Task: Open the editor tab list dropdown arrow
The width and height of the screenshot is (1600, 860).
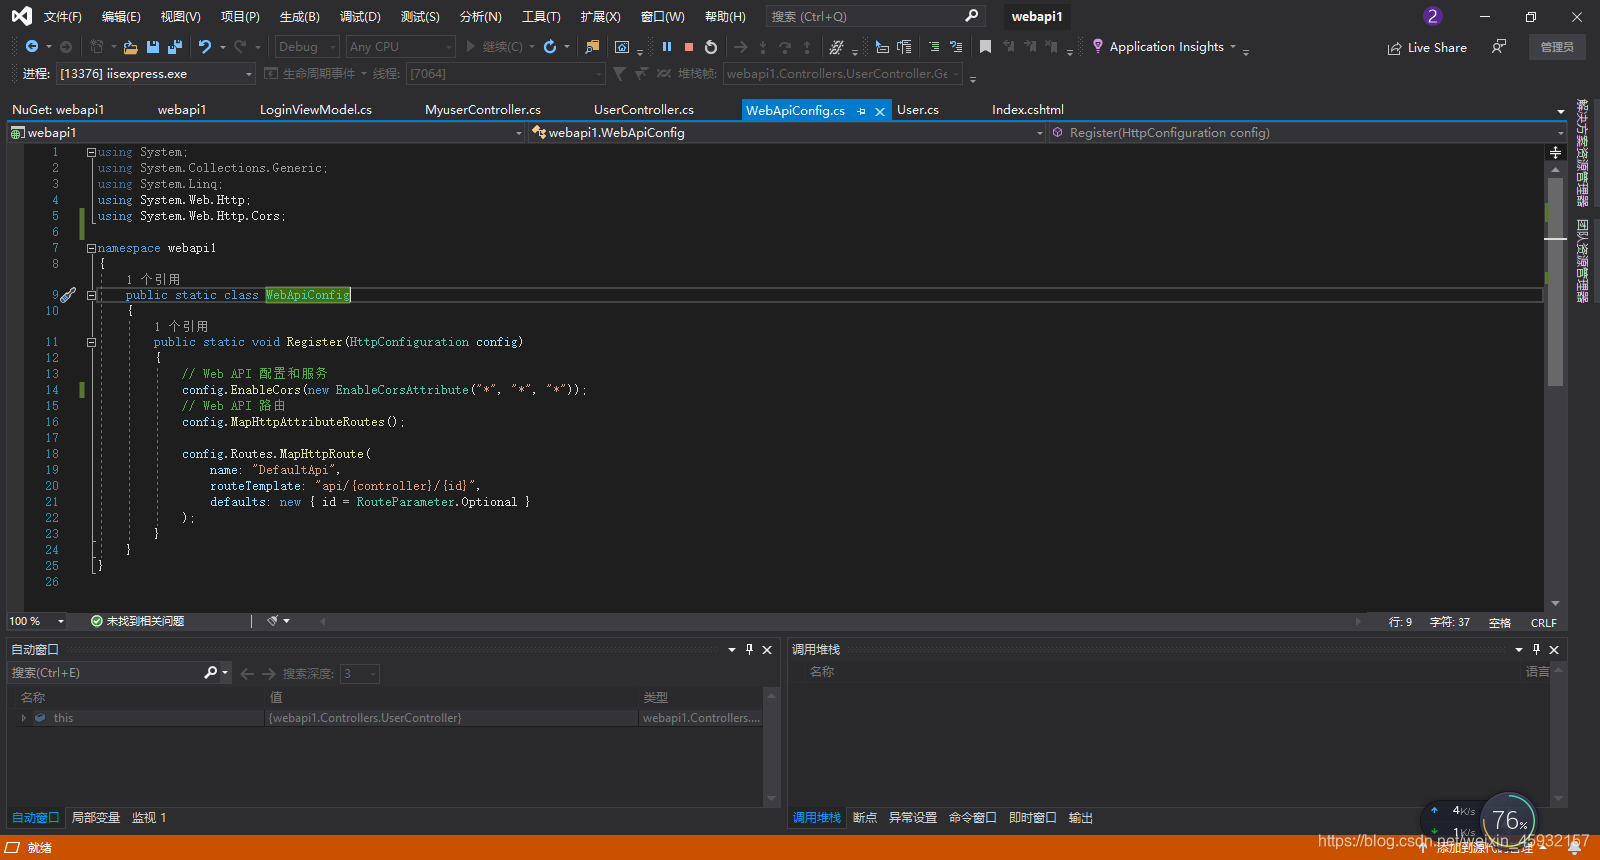Action: (1560, 111)
